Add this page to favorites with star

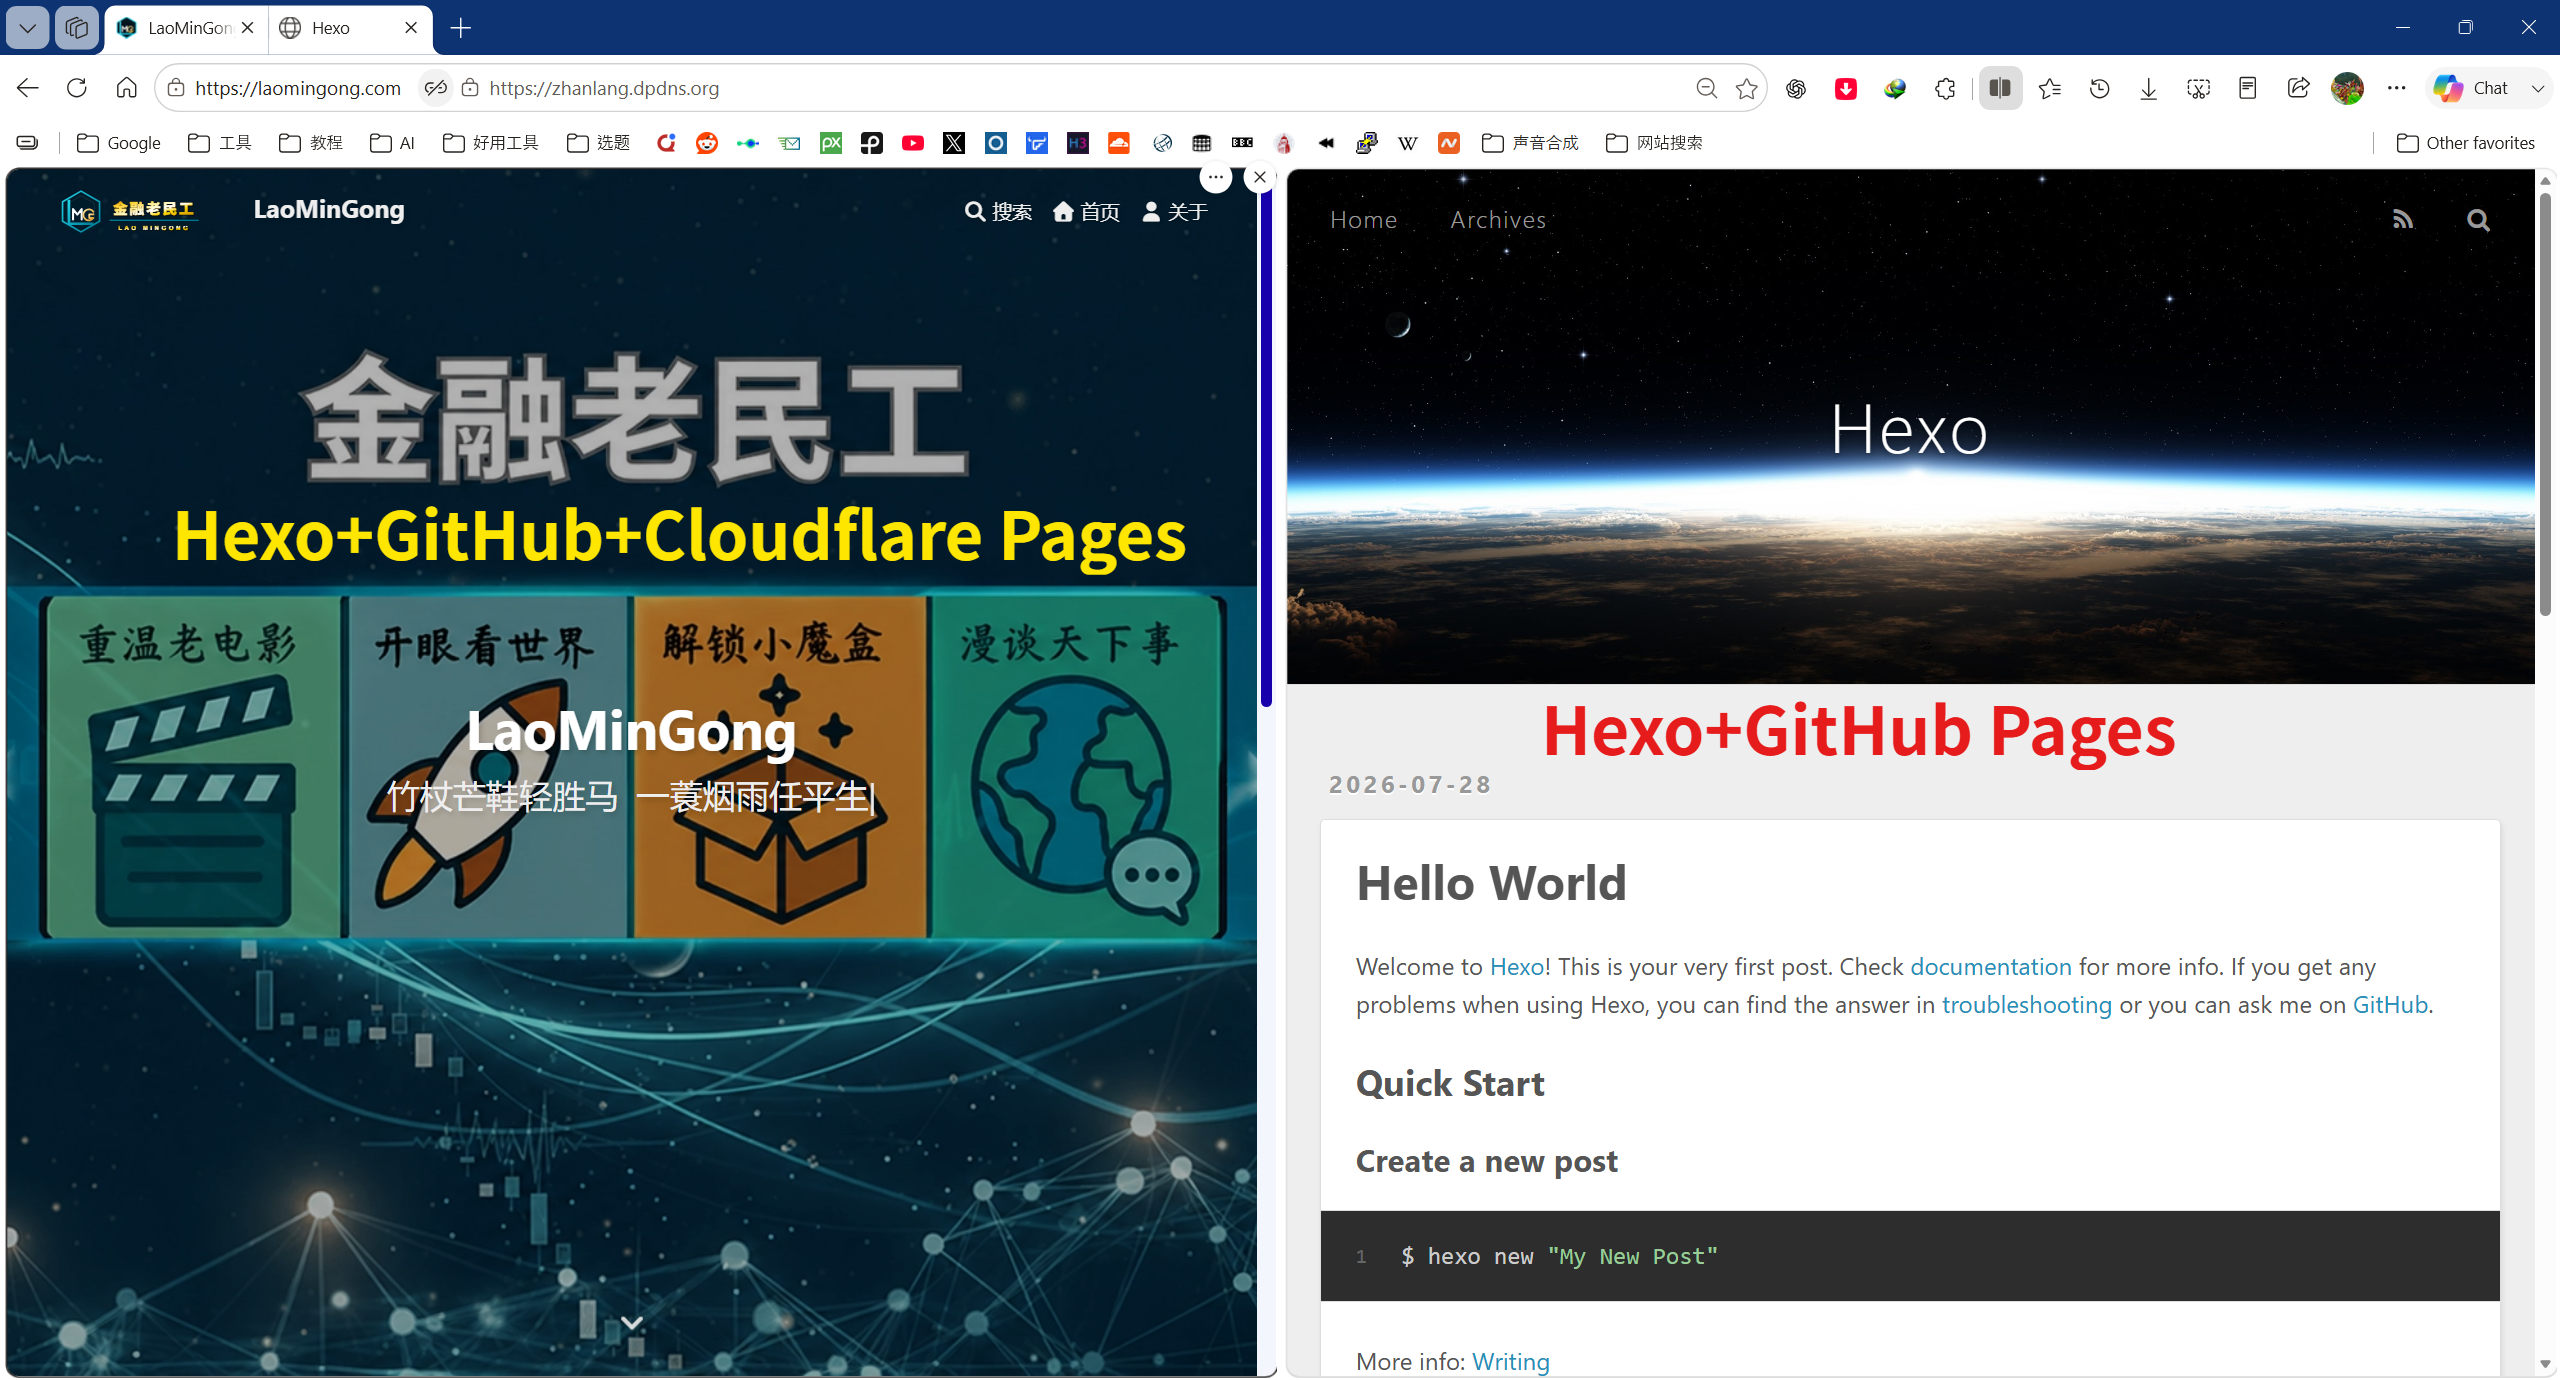coord(1747,88)
